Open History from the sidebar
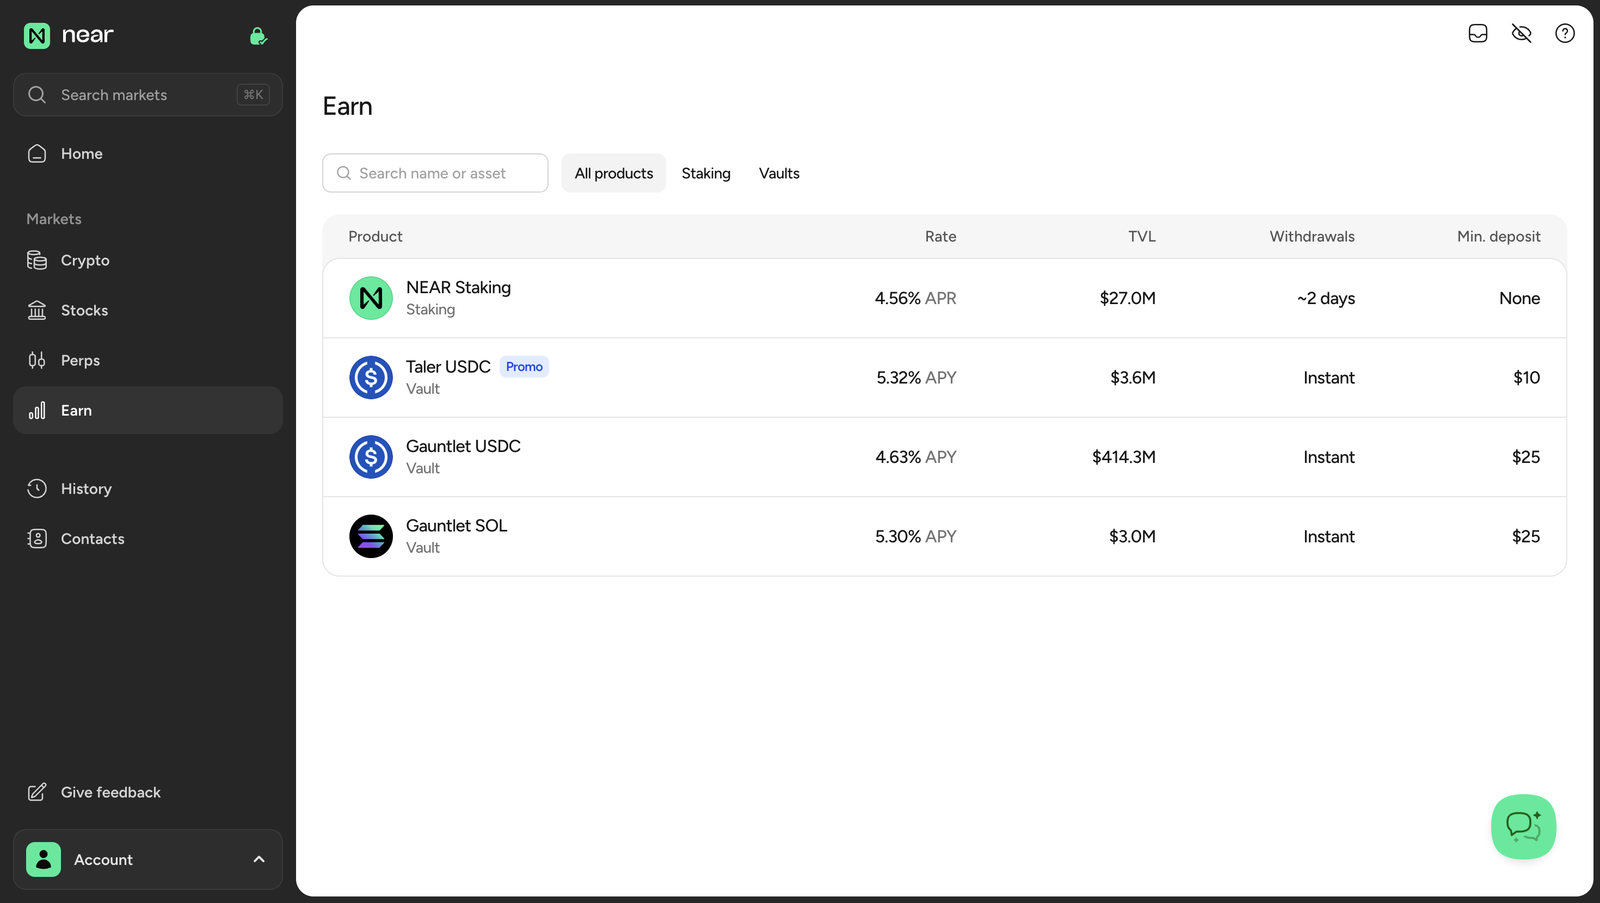The width and height of the screenshot is (1600, 903). [x=148, y=488]
